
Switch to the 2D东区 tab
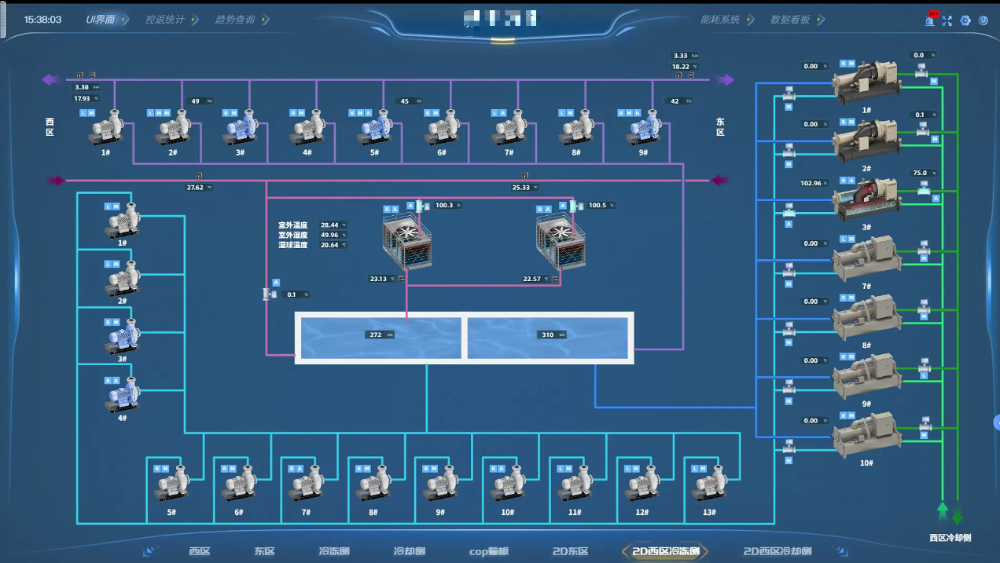570,551
